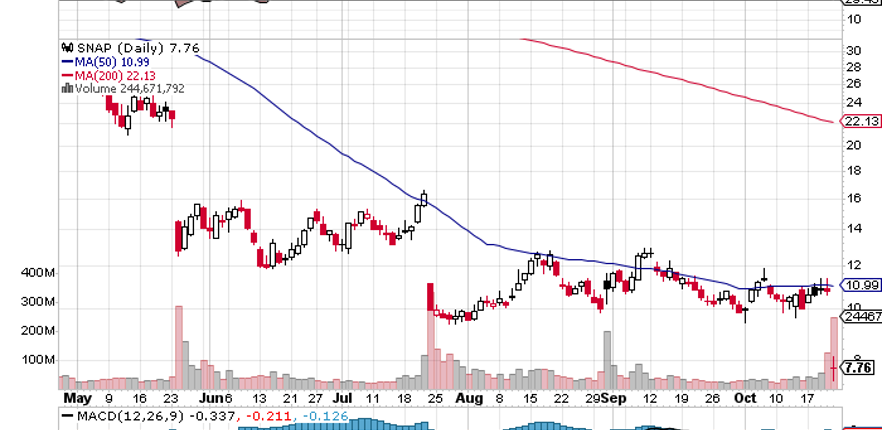Image resolution: width=882 pixels, height=430 pixels.
Task: Click the Jul label on the date axis
Action: tap(341, 398)
